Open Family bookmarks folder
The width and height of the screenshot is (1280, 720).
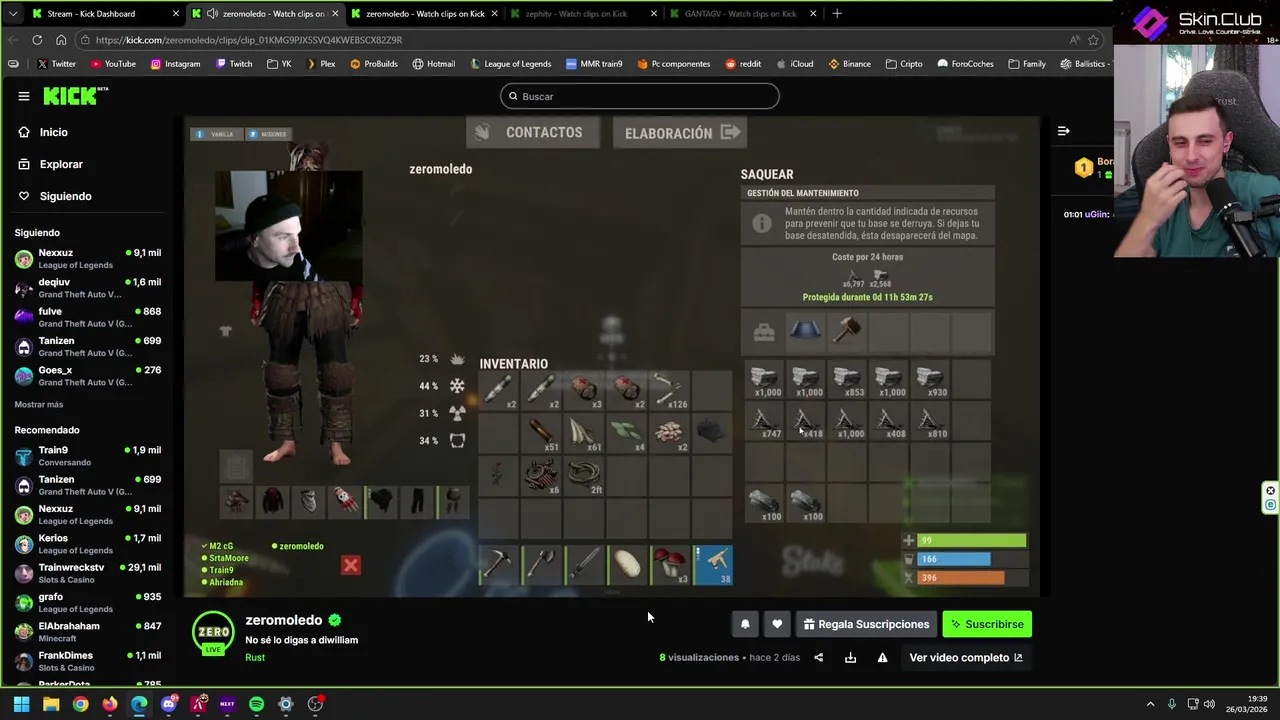(x=1027, y=64)
